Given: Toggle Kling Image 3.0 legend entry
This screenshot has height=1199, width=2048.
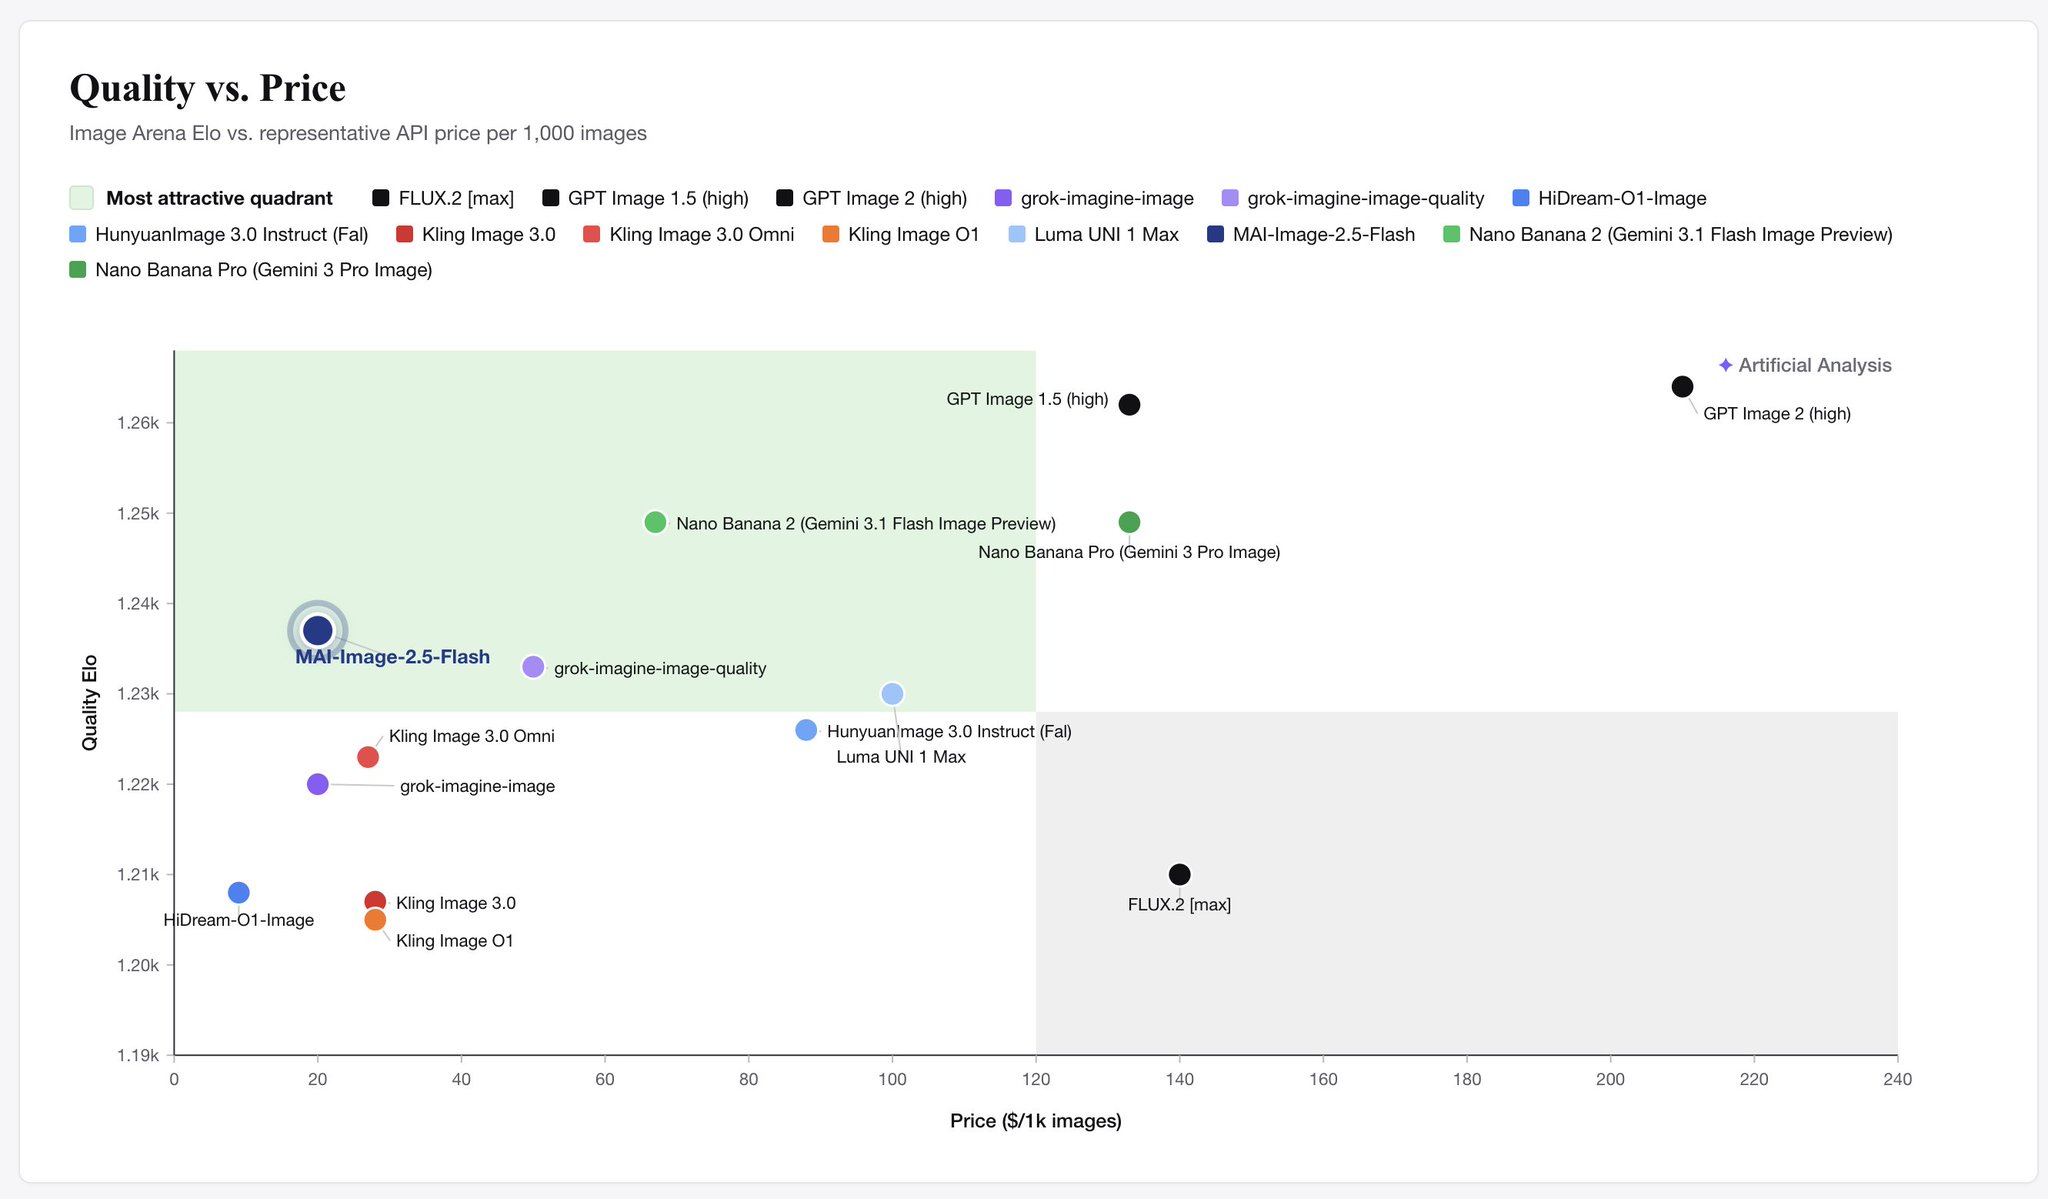Looking at the screenshot, I should 476,235.
